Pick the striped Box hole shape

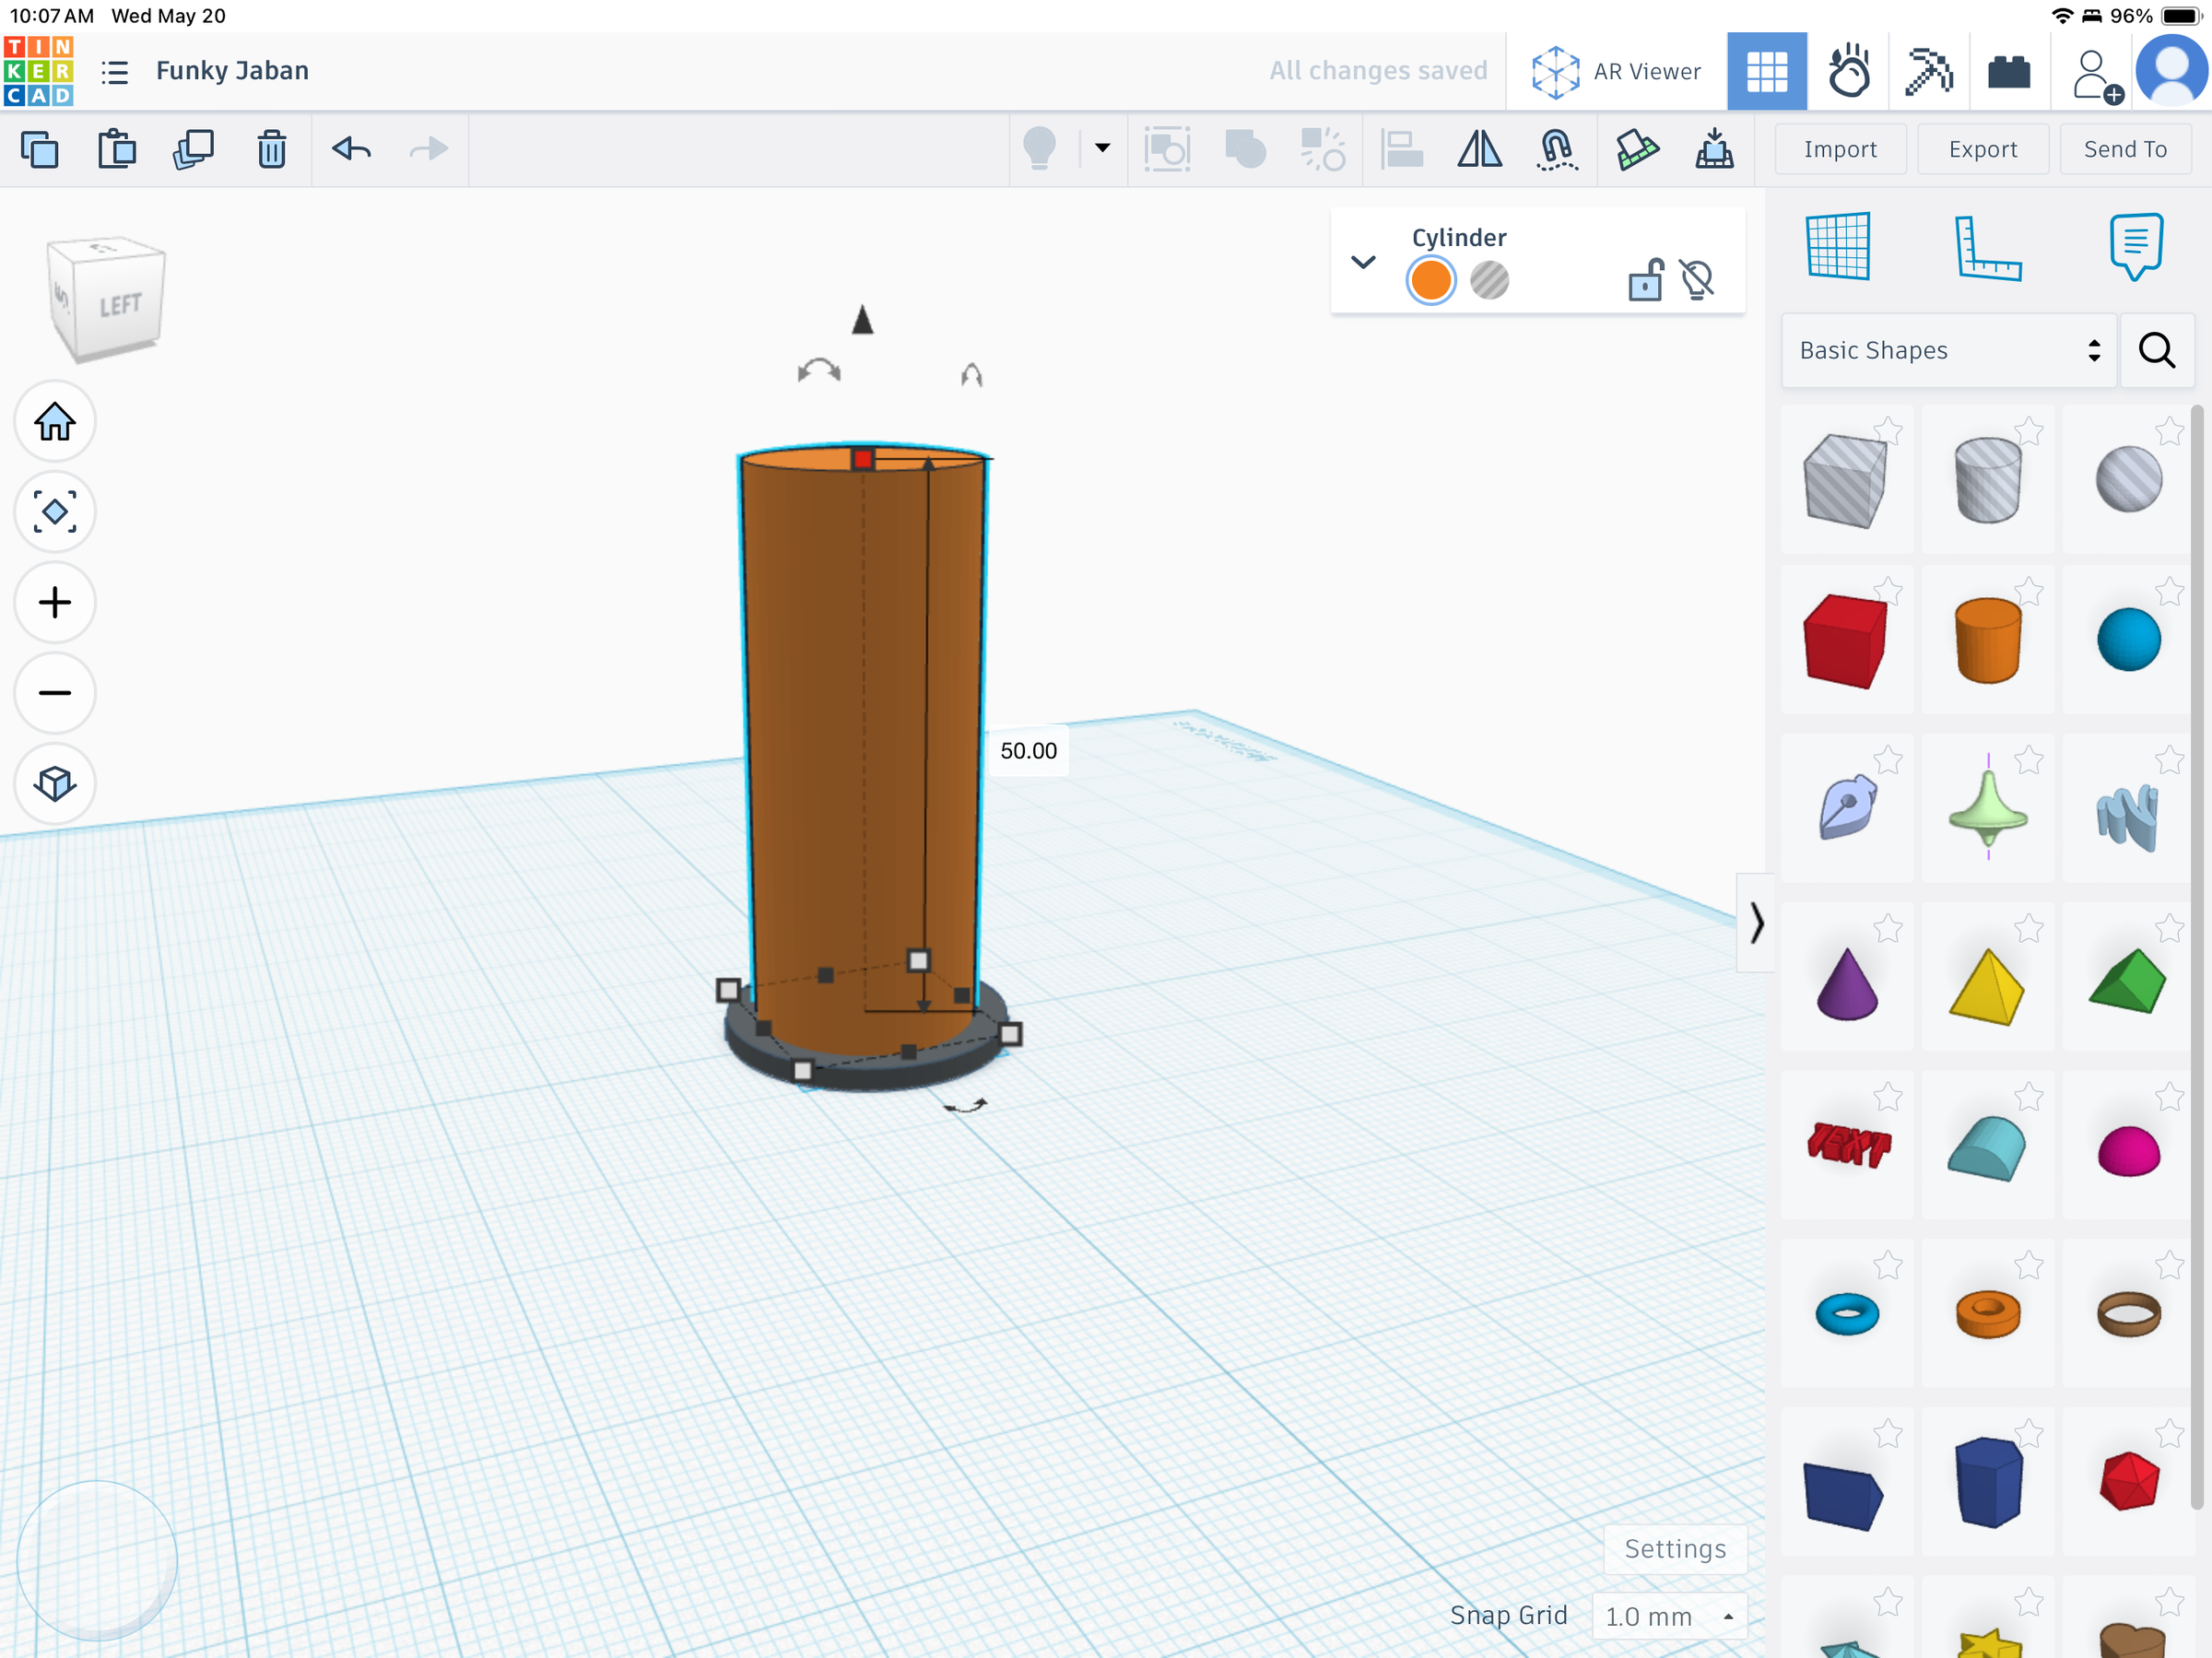[1846, 480]
